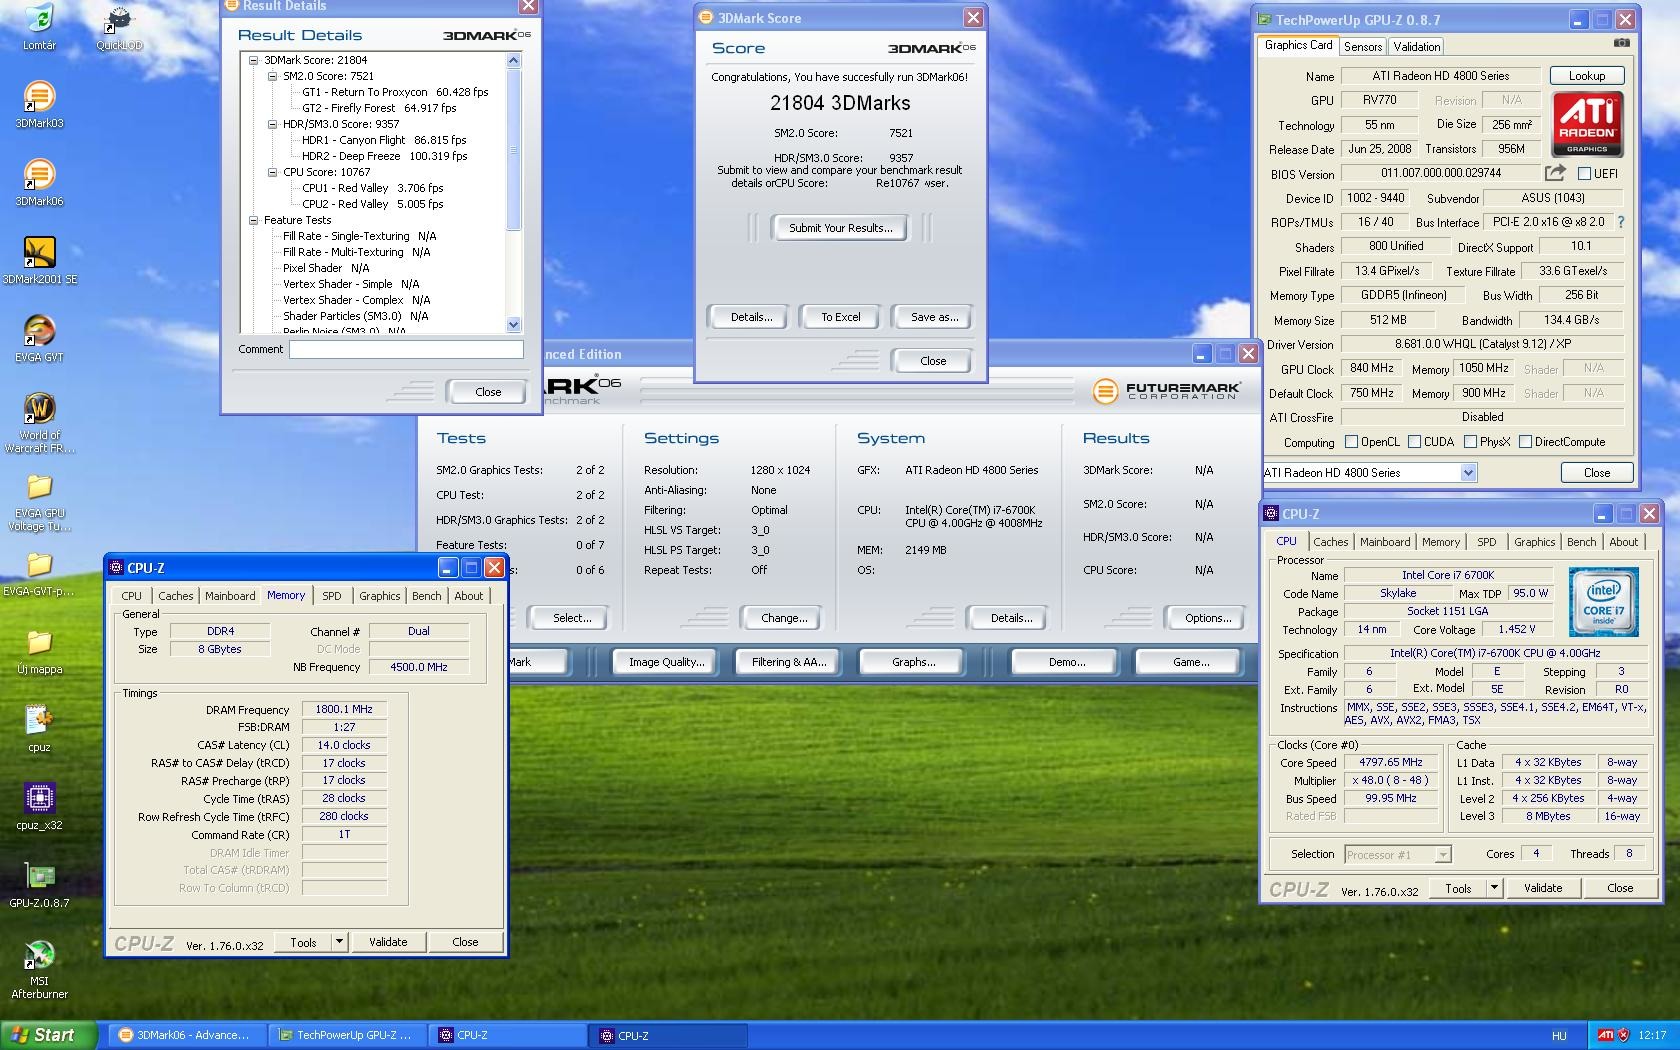This screenshot has height=1050, width=1680.
Task: Click Details button in 3DMark Score dialog
Action: 750,317
